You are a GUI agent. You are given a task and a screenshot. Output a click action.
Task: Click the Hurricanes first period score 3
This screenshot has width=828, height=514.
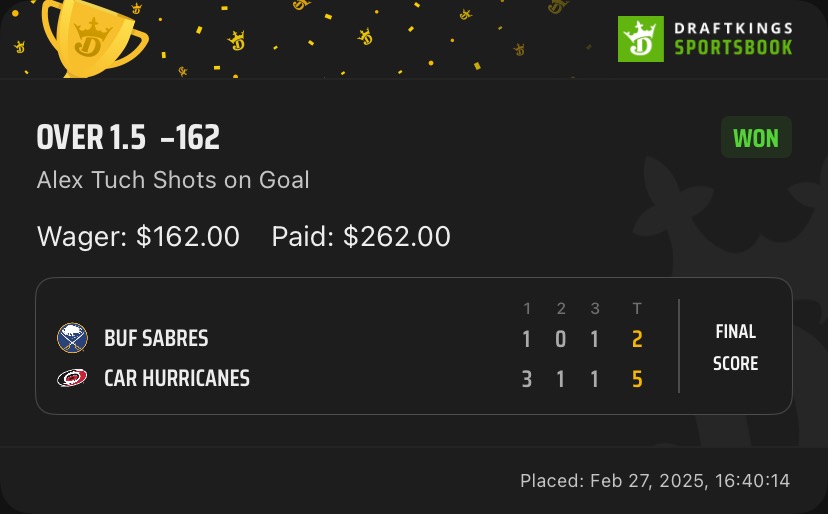[x=527, y=380]
